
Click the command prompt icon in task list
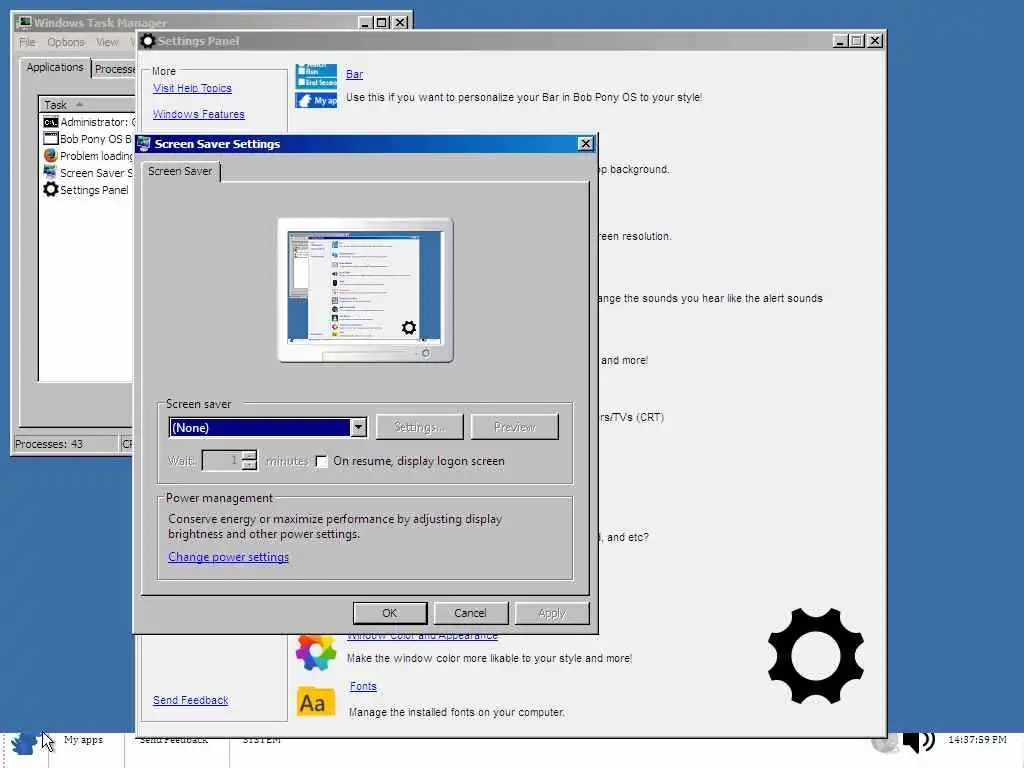[50, 122]
